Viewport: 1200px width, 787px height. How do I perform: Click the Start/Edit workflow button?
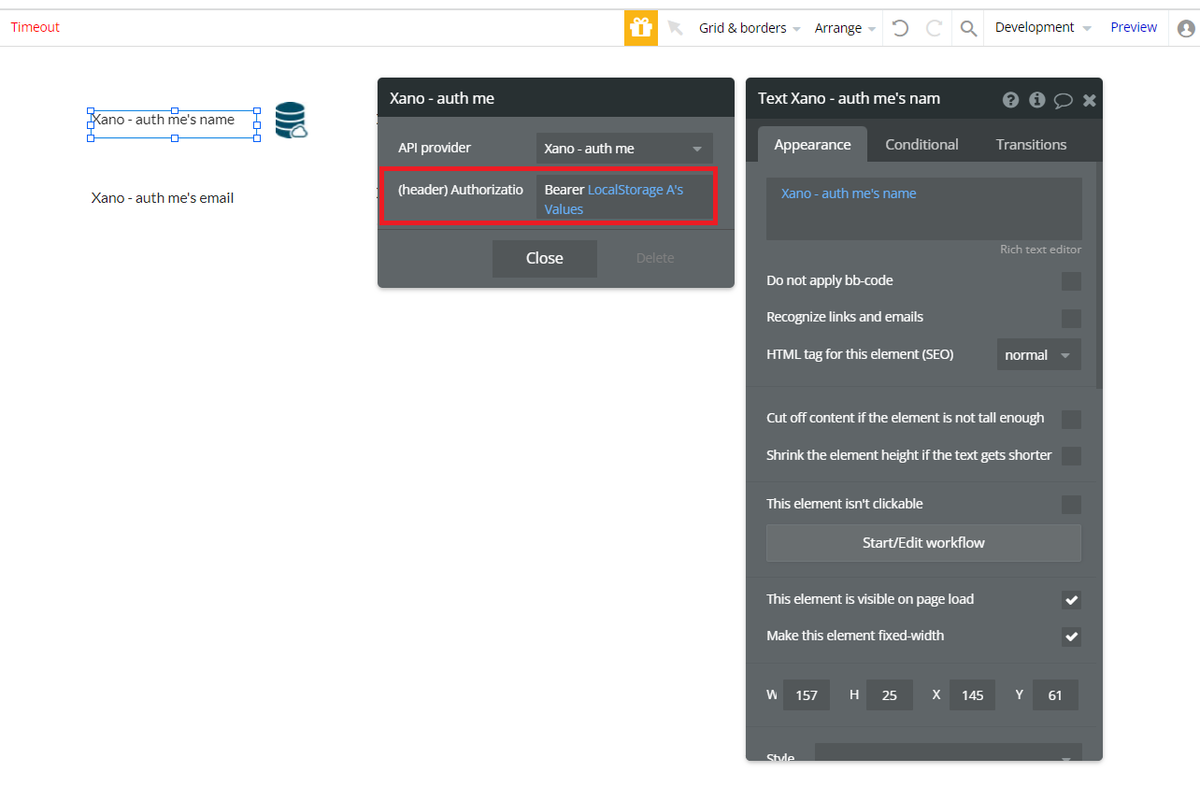924,543
